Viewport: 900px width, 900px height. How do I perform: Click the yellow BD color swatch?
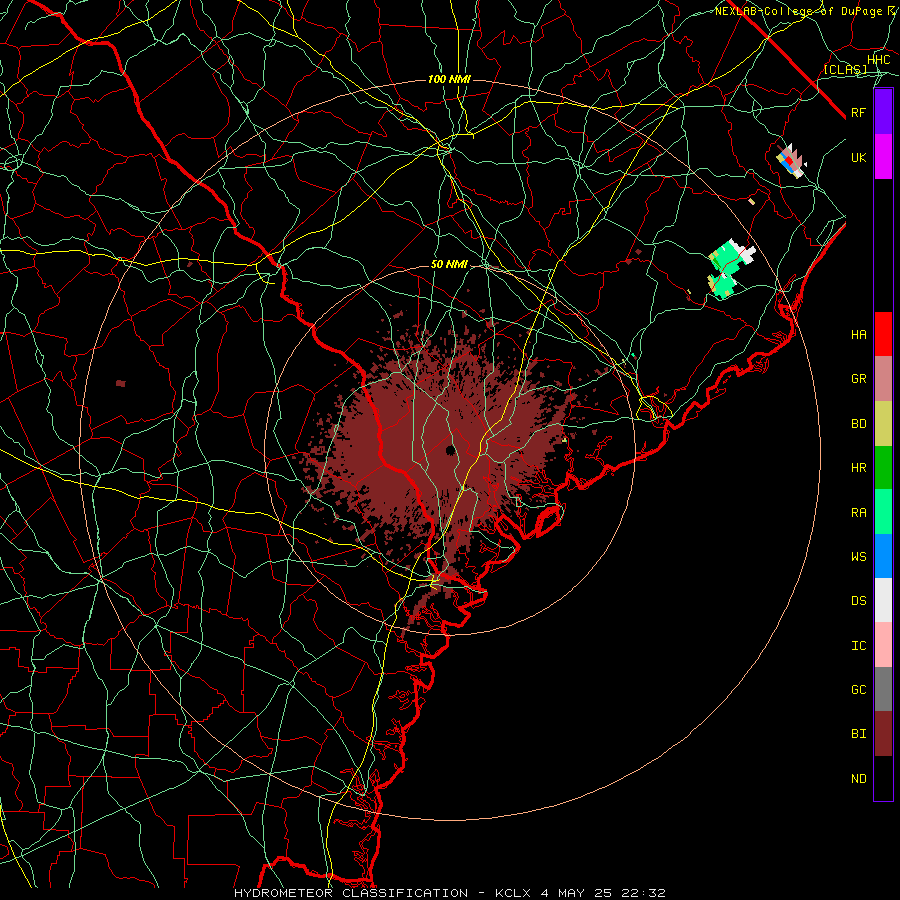pyautogui.click(x=883, y=424)
